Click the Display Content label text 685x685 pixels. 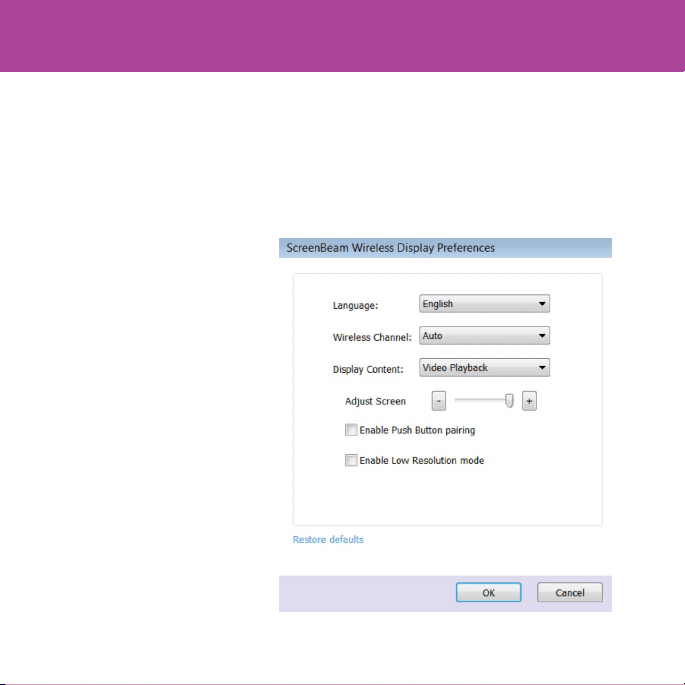368,369
